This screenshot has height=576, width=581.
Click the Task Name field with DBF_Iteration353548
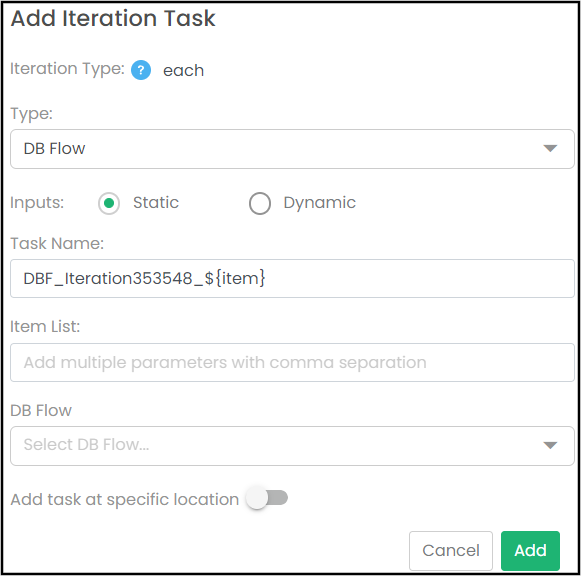point(292,279)
